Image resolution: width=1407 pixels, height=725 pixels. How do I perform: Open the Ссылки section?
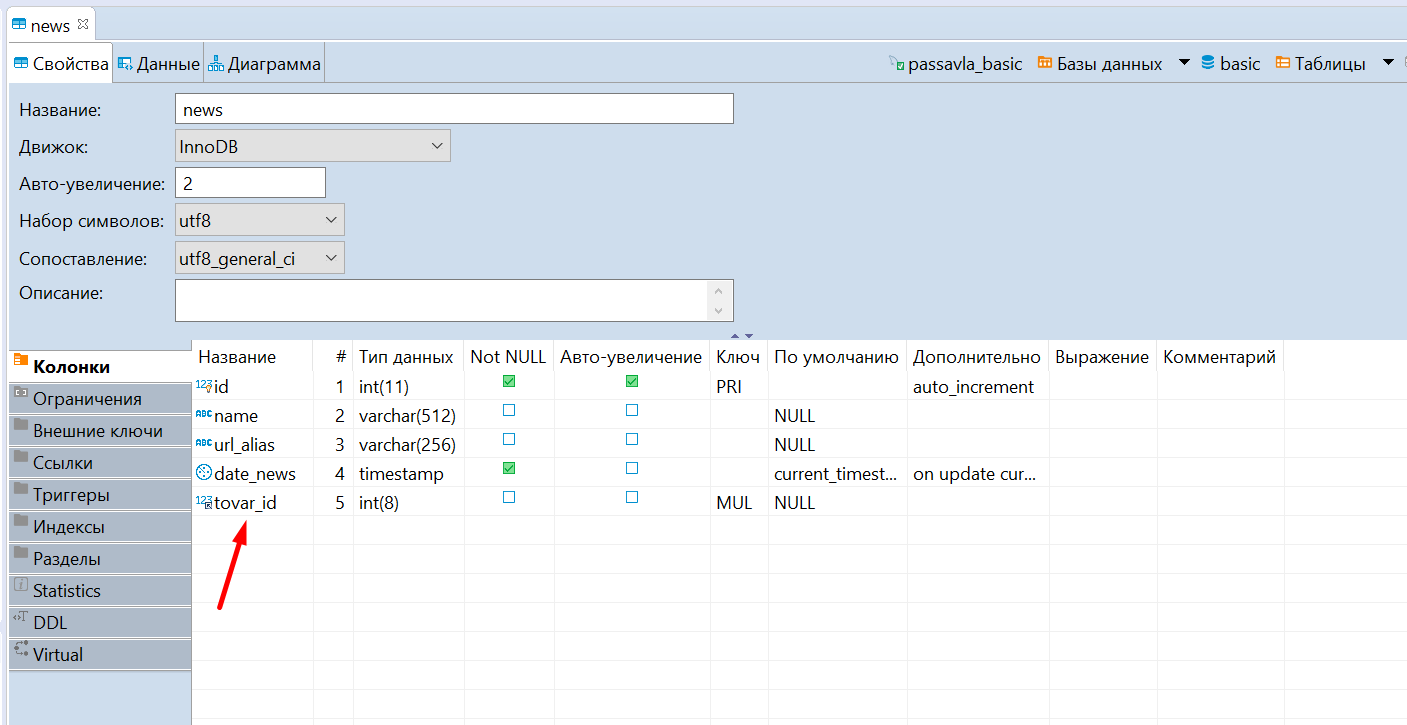pyautogui.click(x=100, y=463)
